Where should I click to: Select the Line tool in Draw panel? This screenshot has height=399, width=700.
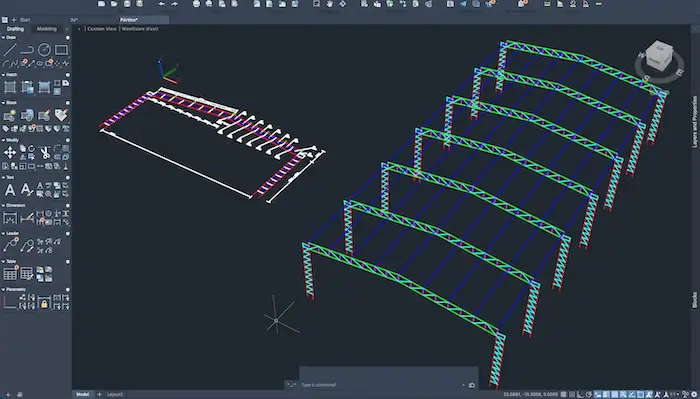tap(10, 50)
